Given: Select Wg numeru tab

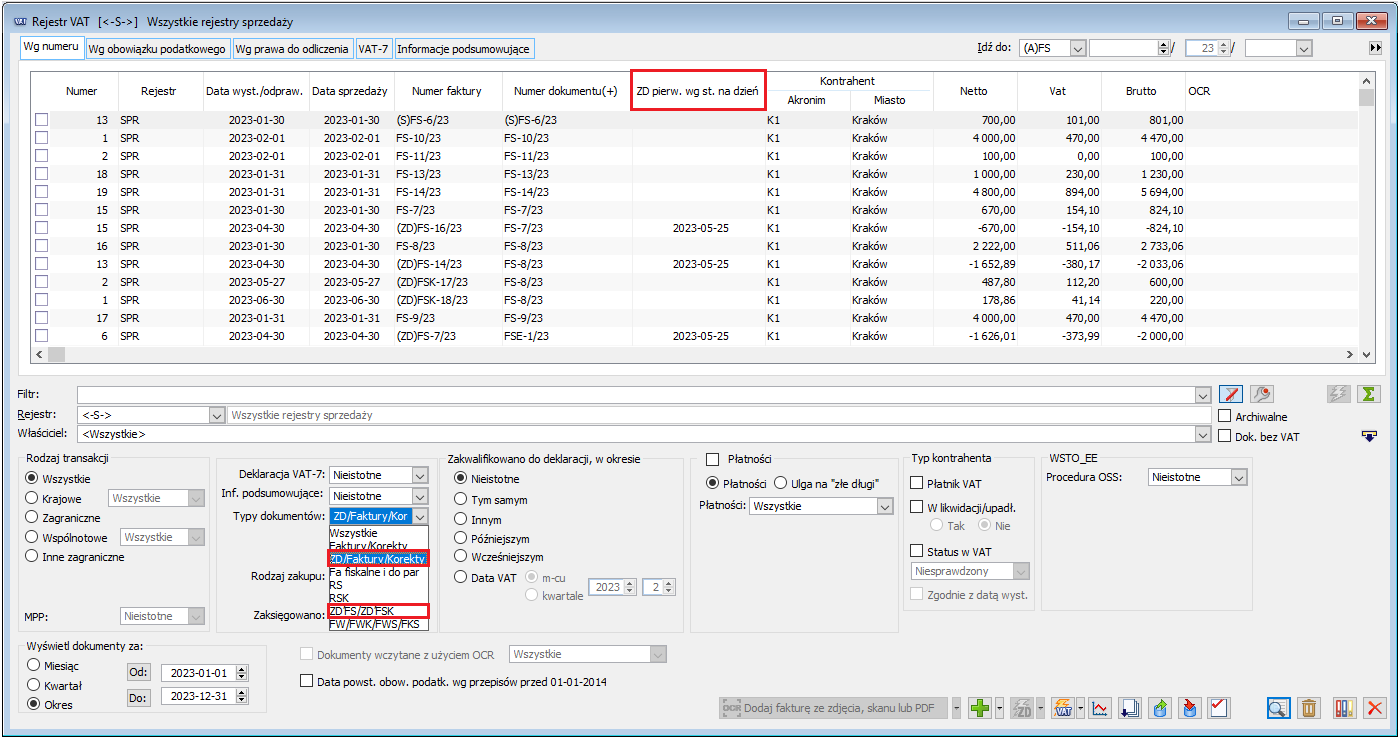Looking at the screenshot, I should pos(51,47).
